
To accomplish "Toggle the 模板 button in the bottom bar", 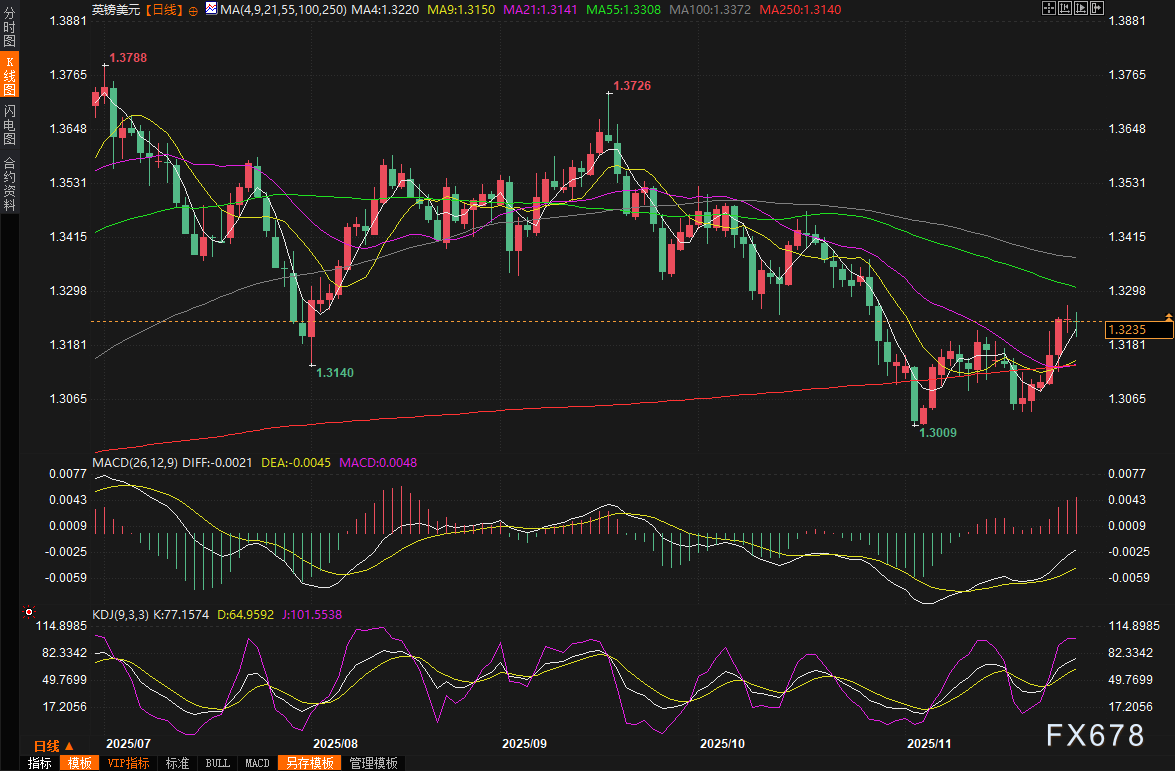I will (x=79, y=763).
